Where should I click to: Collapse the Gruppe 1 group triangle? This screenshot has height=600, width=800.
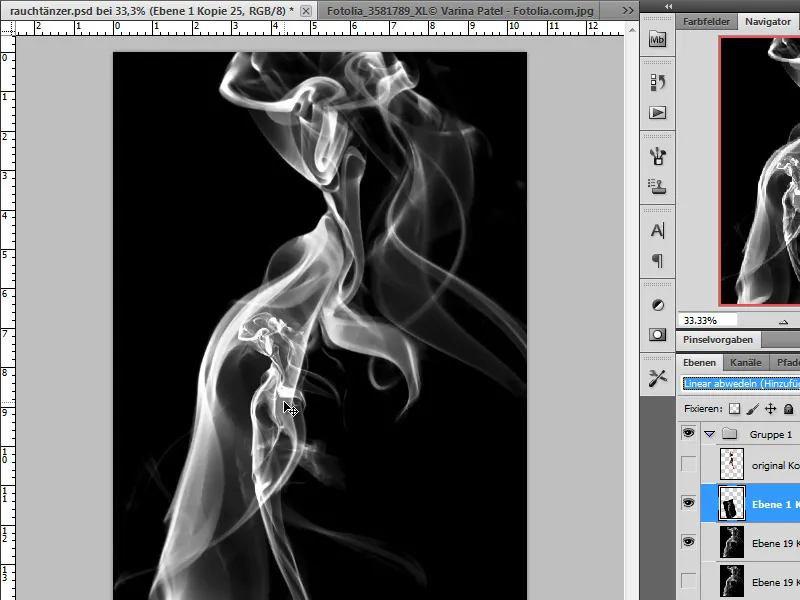point(709,434)
